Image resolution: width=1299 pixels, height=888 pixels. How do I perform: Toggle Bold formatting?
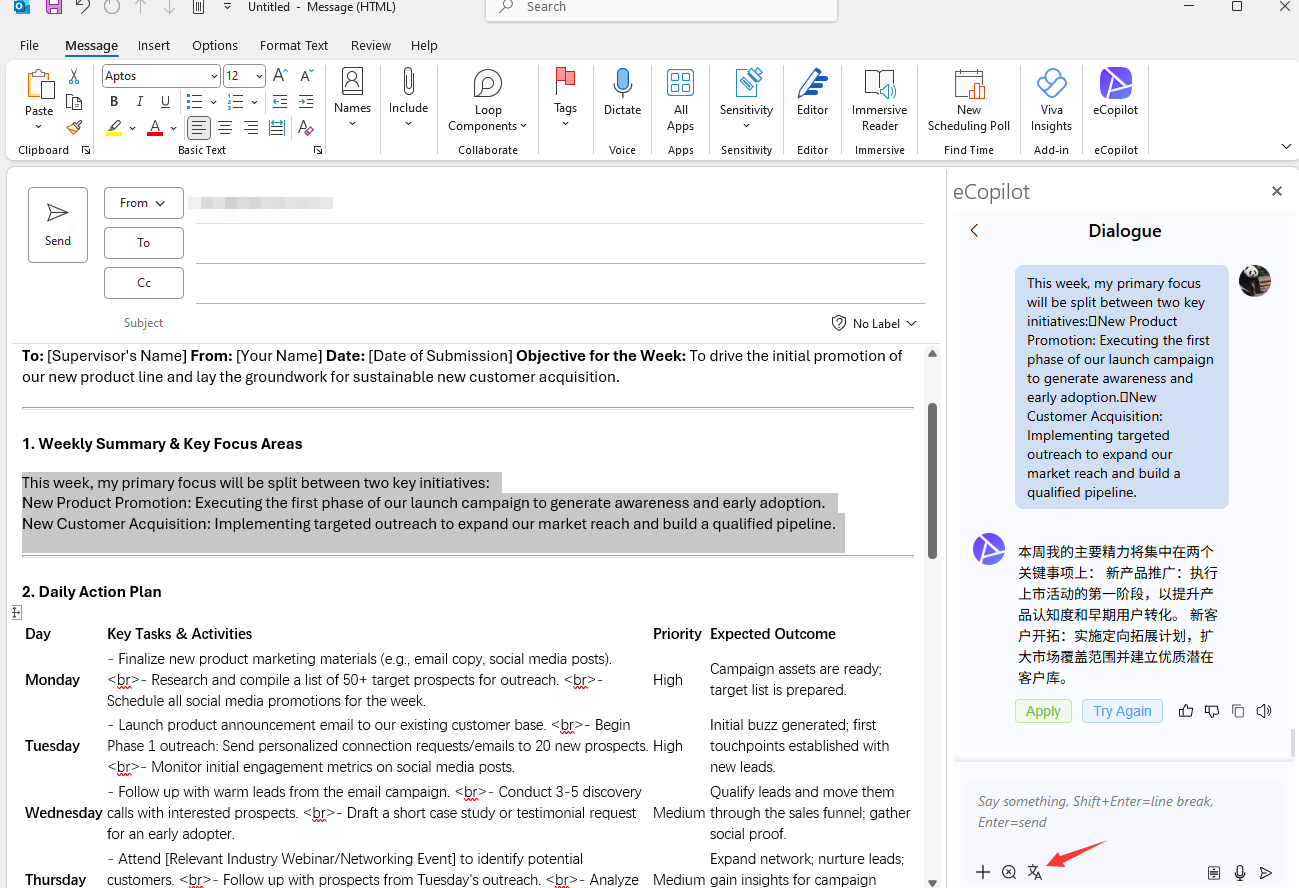114,101
